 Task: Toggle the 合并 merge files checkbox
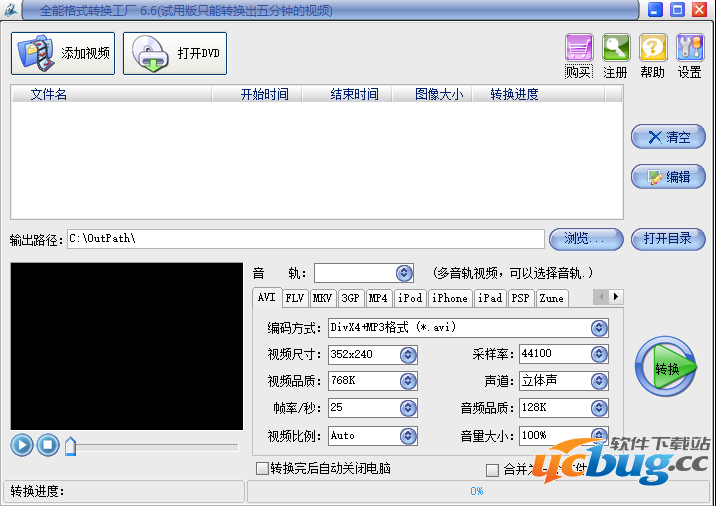tap(492, 470)
